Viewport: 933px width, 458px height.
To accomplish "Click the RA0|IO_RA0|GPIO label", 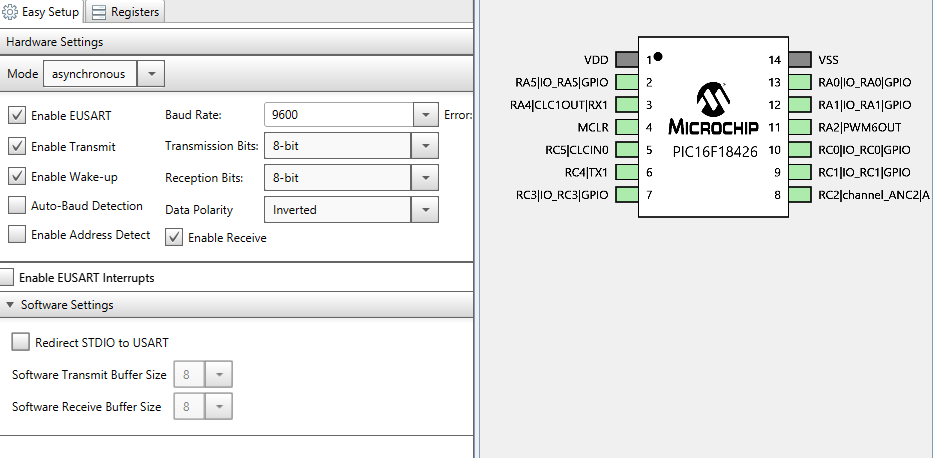I will [865, 83].
